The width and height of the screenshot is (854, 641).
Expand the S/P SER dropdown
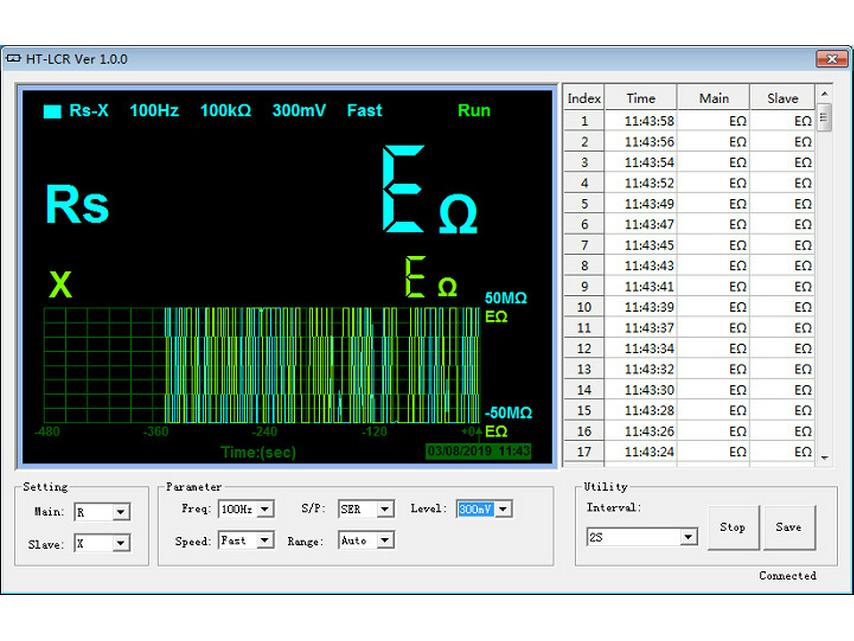click(385, 509)
